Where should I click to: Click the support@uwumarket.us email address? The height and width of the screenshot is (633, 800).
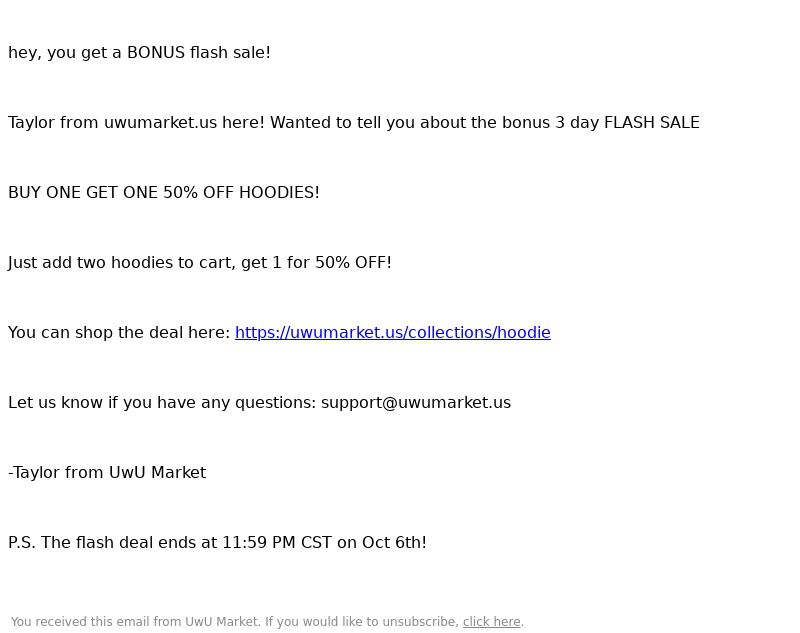point(416,402)
